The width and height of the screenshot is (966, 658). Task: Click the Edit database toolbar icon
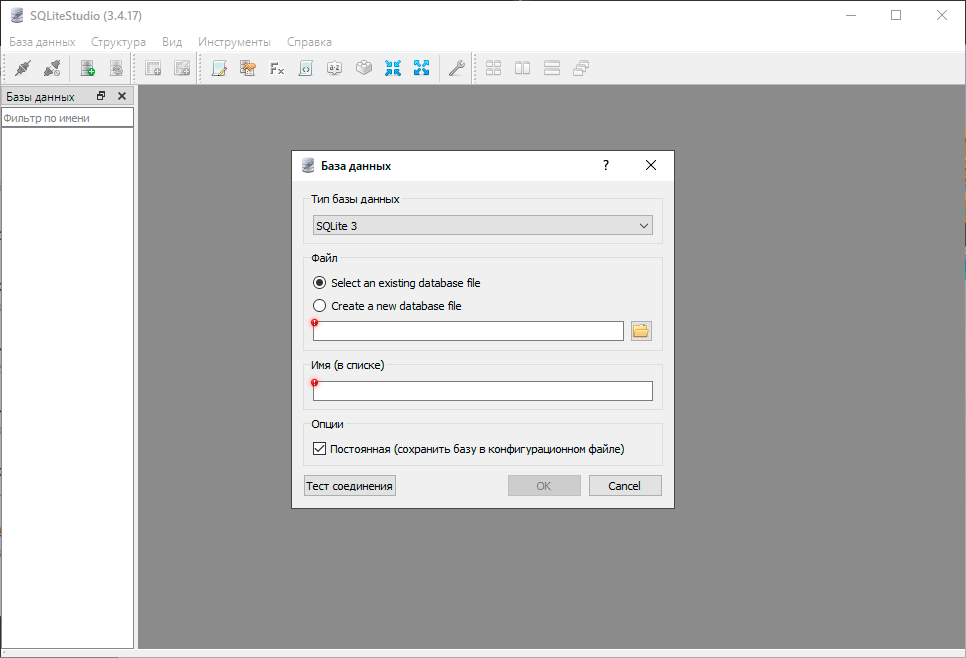[x=116, y=68]
